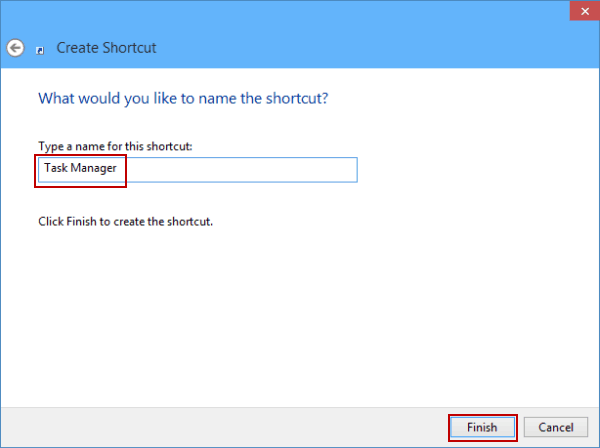600x448 pixels.
Task: Go back using the round arrow button
Action: point(15,48)
